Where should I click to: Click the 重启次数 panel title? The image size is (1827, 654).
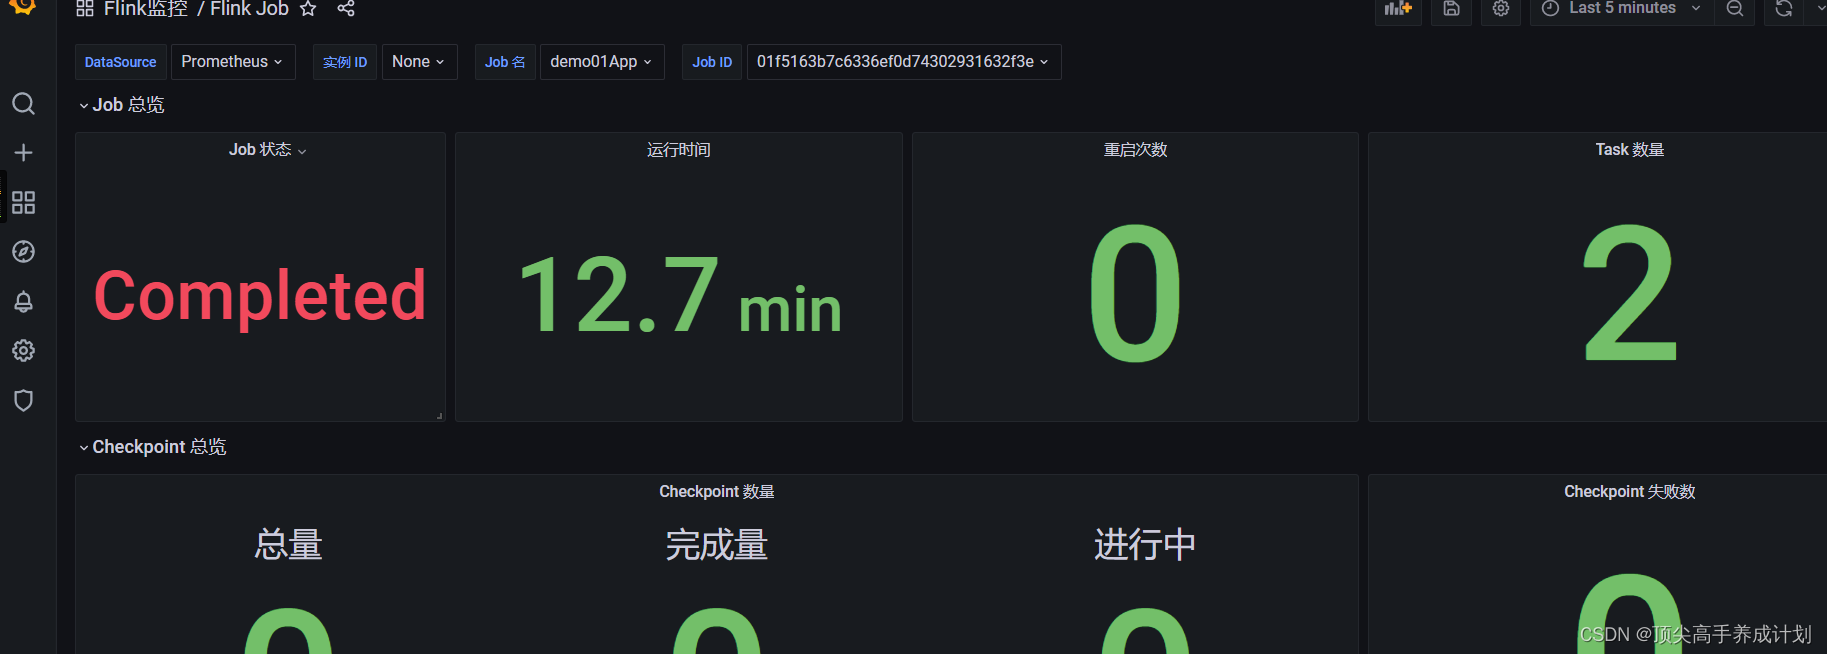click(1135, 150)
